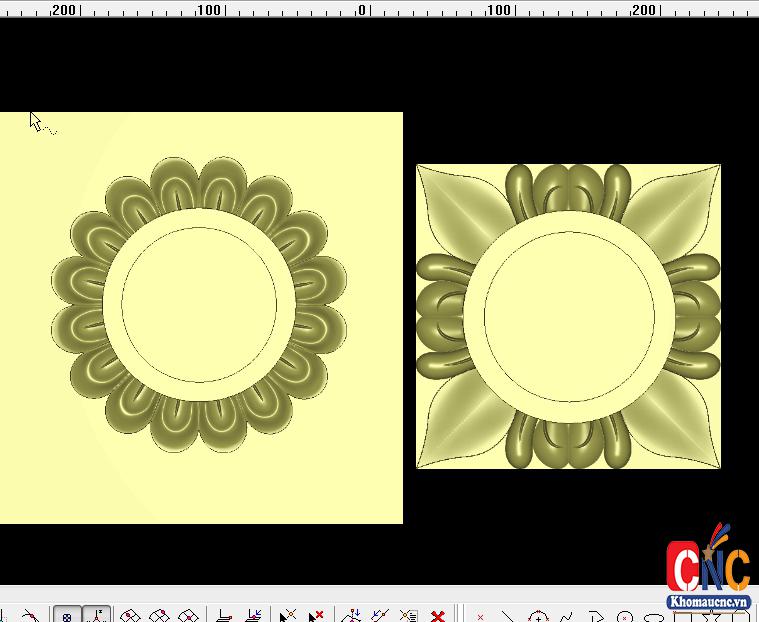759x622 pixels.
Task: Toggle the pressed grid snap button
Action: [67, 615]
